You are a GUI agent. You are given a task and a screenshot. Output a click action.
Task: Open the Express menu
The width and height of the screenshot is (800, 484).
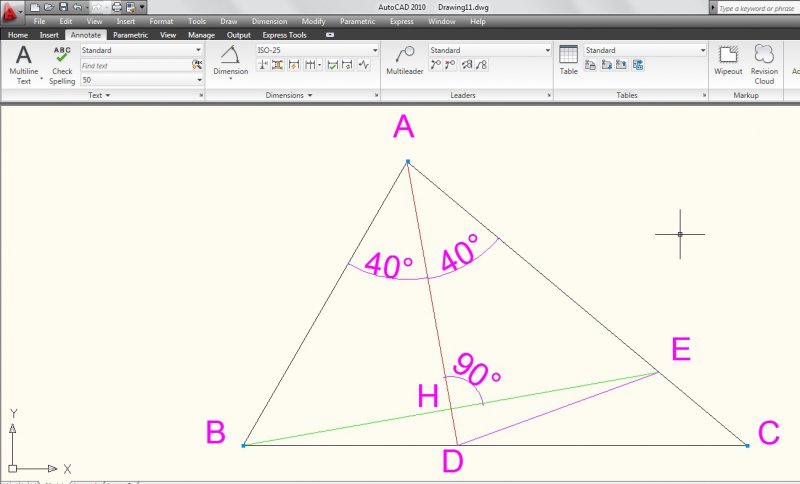click(x=402, y=21)
